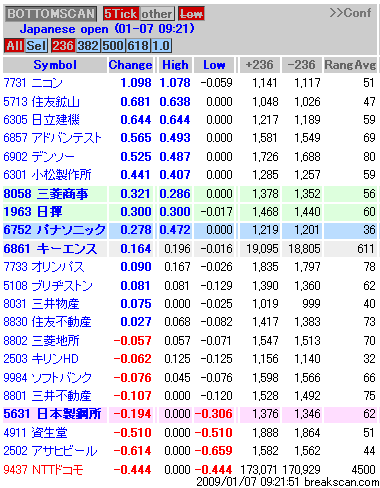This screenshot has width=380, height=488.
Task: Open stock 9984 ソフトバンク
Action: 48,378
